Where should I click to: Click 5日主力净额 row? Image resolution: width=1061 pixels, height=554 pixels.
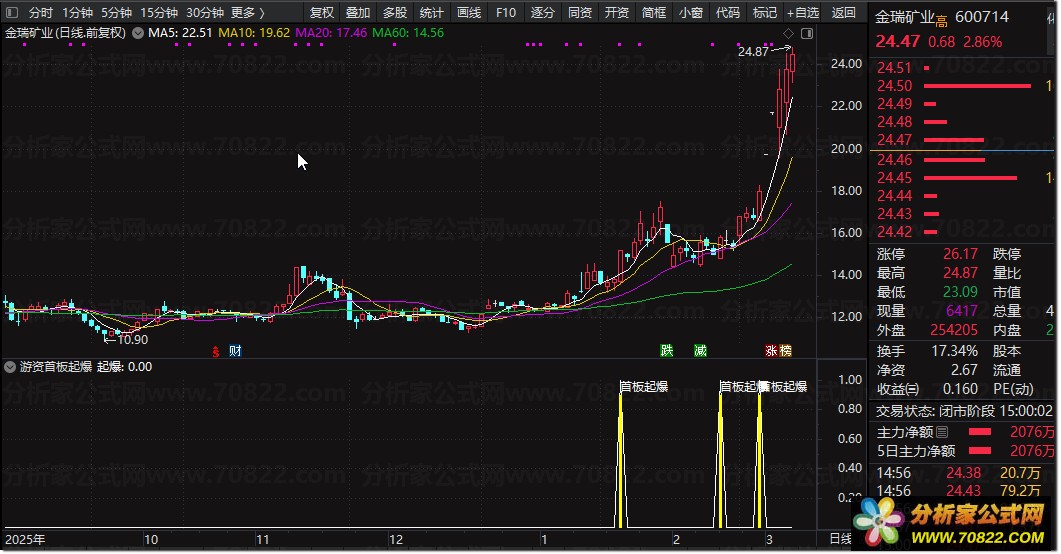pyautogui.click(x=965, y=451)
